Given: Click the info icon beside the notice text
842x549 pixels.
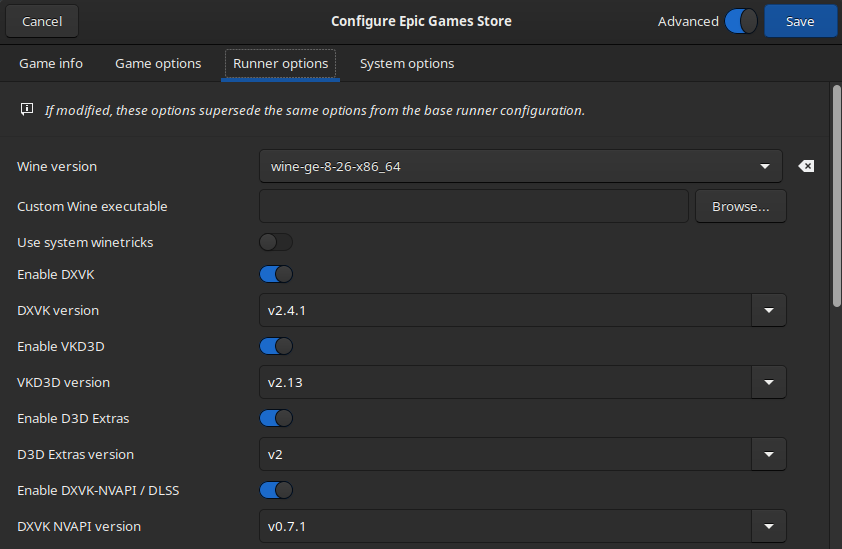Looking at the screenshot, I should tap(27, 110).
